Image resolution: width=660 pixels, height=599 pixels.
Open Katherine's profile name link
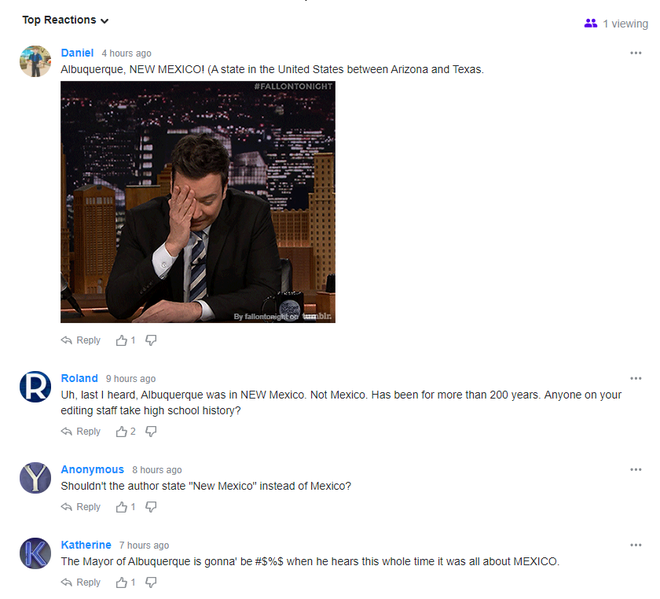[86, 545]
